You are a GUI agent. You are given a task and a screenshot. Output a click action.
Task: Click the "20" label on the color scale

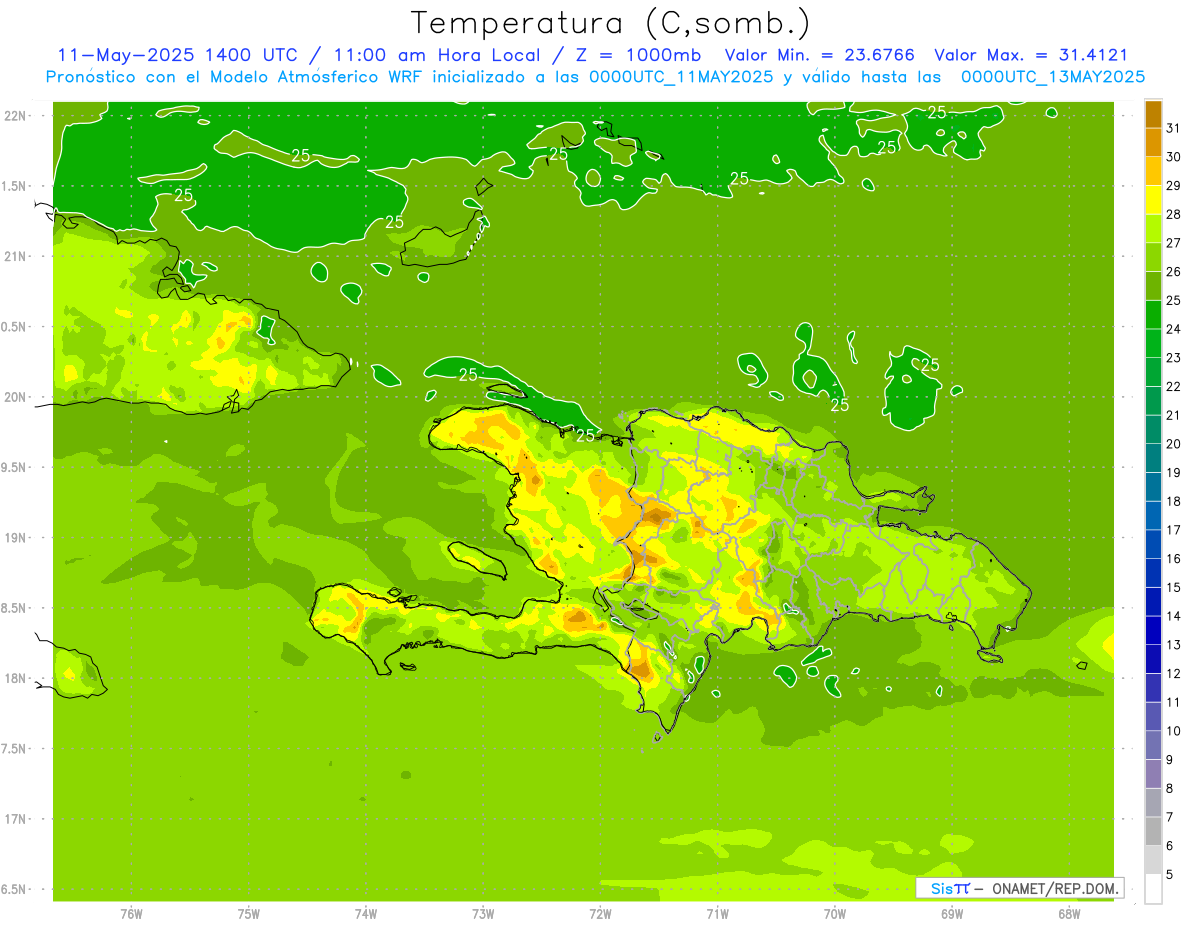tap(1174, 444)
